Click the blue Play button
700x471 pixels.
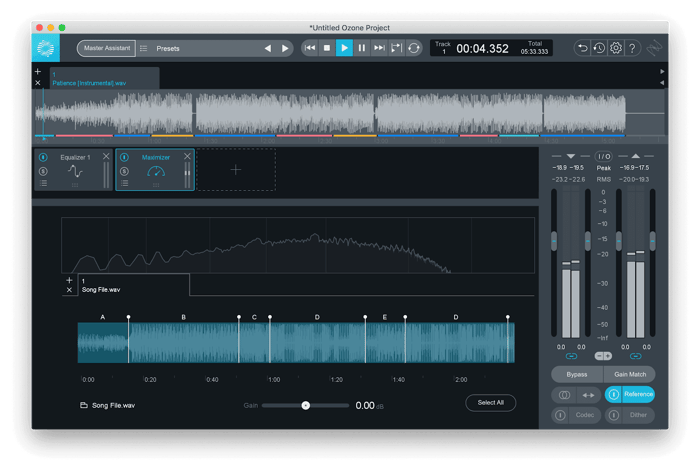pos(344,48)
